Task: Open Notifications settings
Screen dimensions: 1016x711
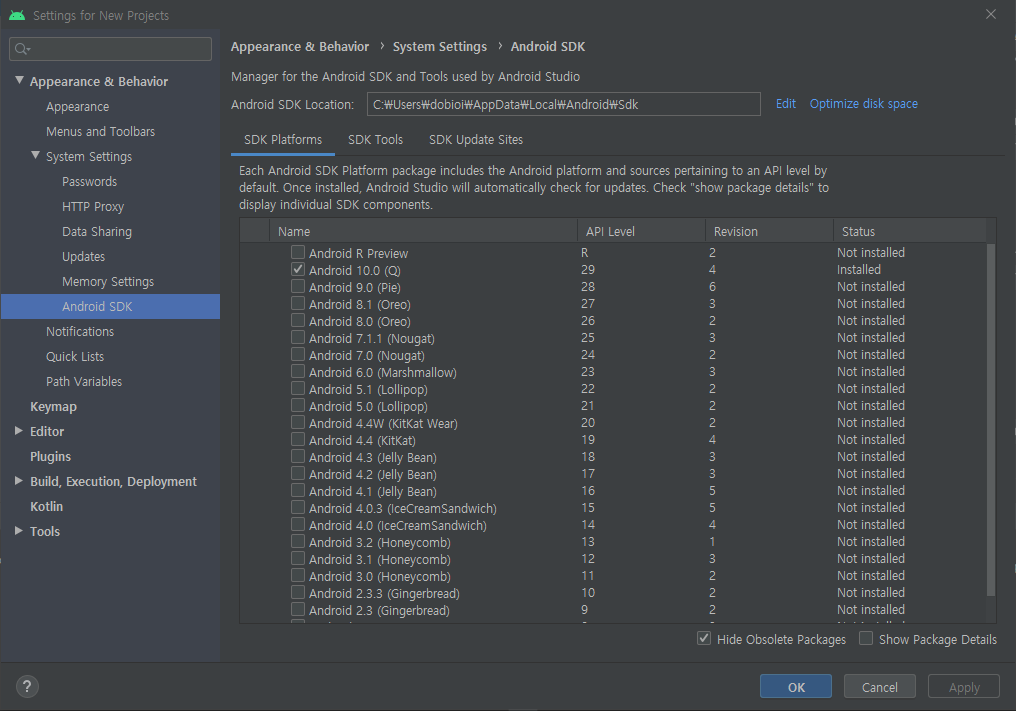Action: [x=80, y=332]
